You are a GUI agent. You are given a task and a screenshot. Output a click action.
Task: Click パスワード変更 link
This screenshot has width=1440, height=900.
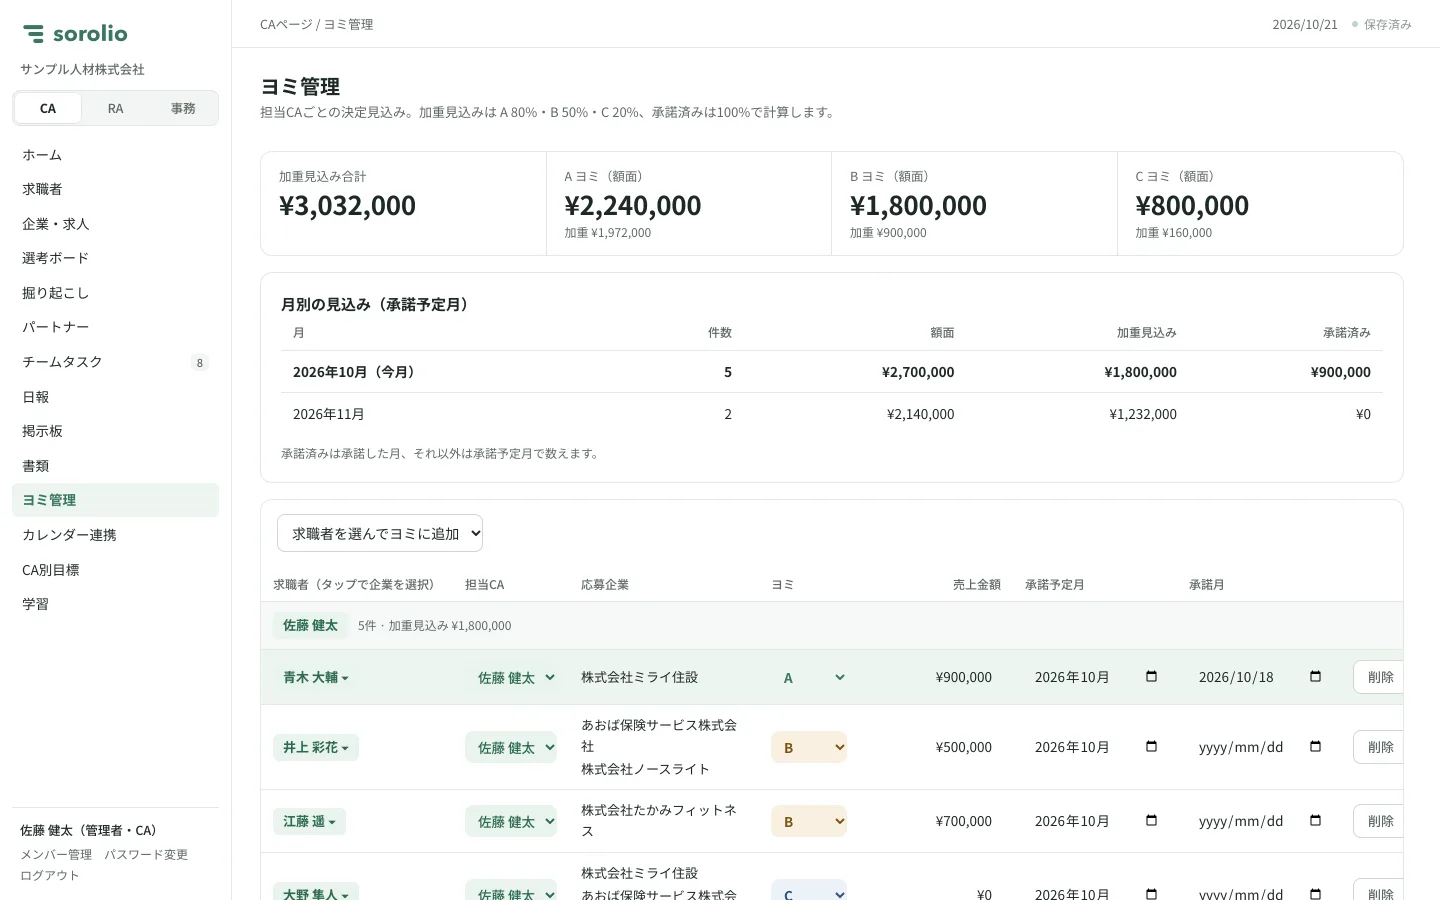(x=146, y=855)
